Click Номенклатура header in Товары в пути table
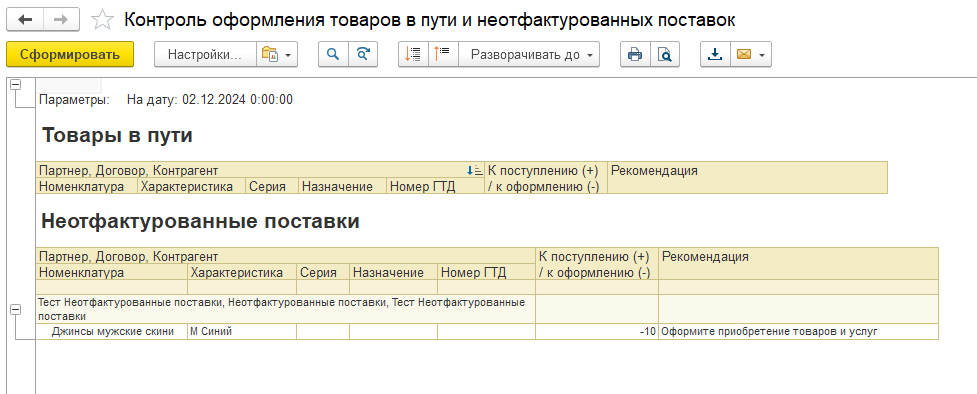Image resolution: width=977 pixels, height=394 pixels. (87, 186)
